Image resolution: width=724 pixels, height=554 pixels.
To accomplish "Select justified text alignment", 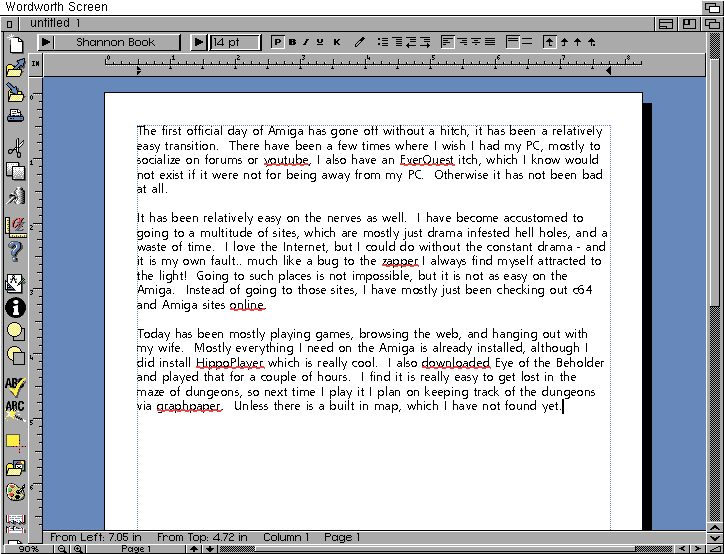I will (490, 42).
